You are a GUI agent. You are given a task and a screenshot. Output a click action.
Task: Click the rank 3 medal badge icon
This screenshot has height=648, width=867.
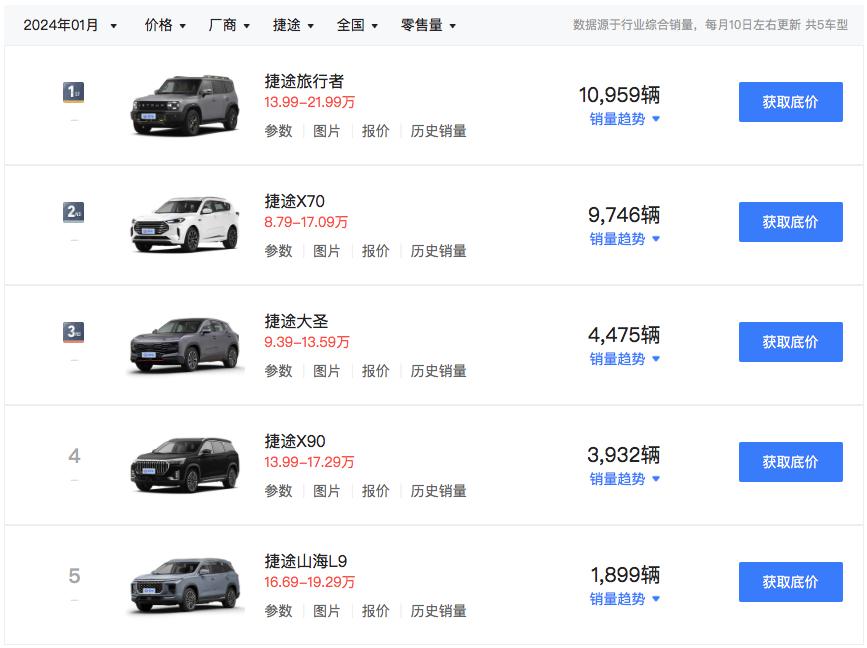[x=73, y=332]
